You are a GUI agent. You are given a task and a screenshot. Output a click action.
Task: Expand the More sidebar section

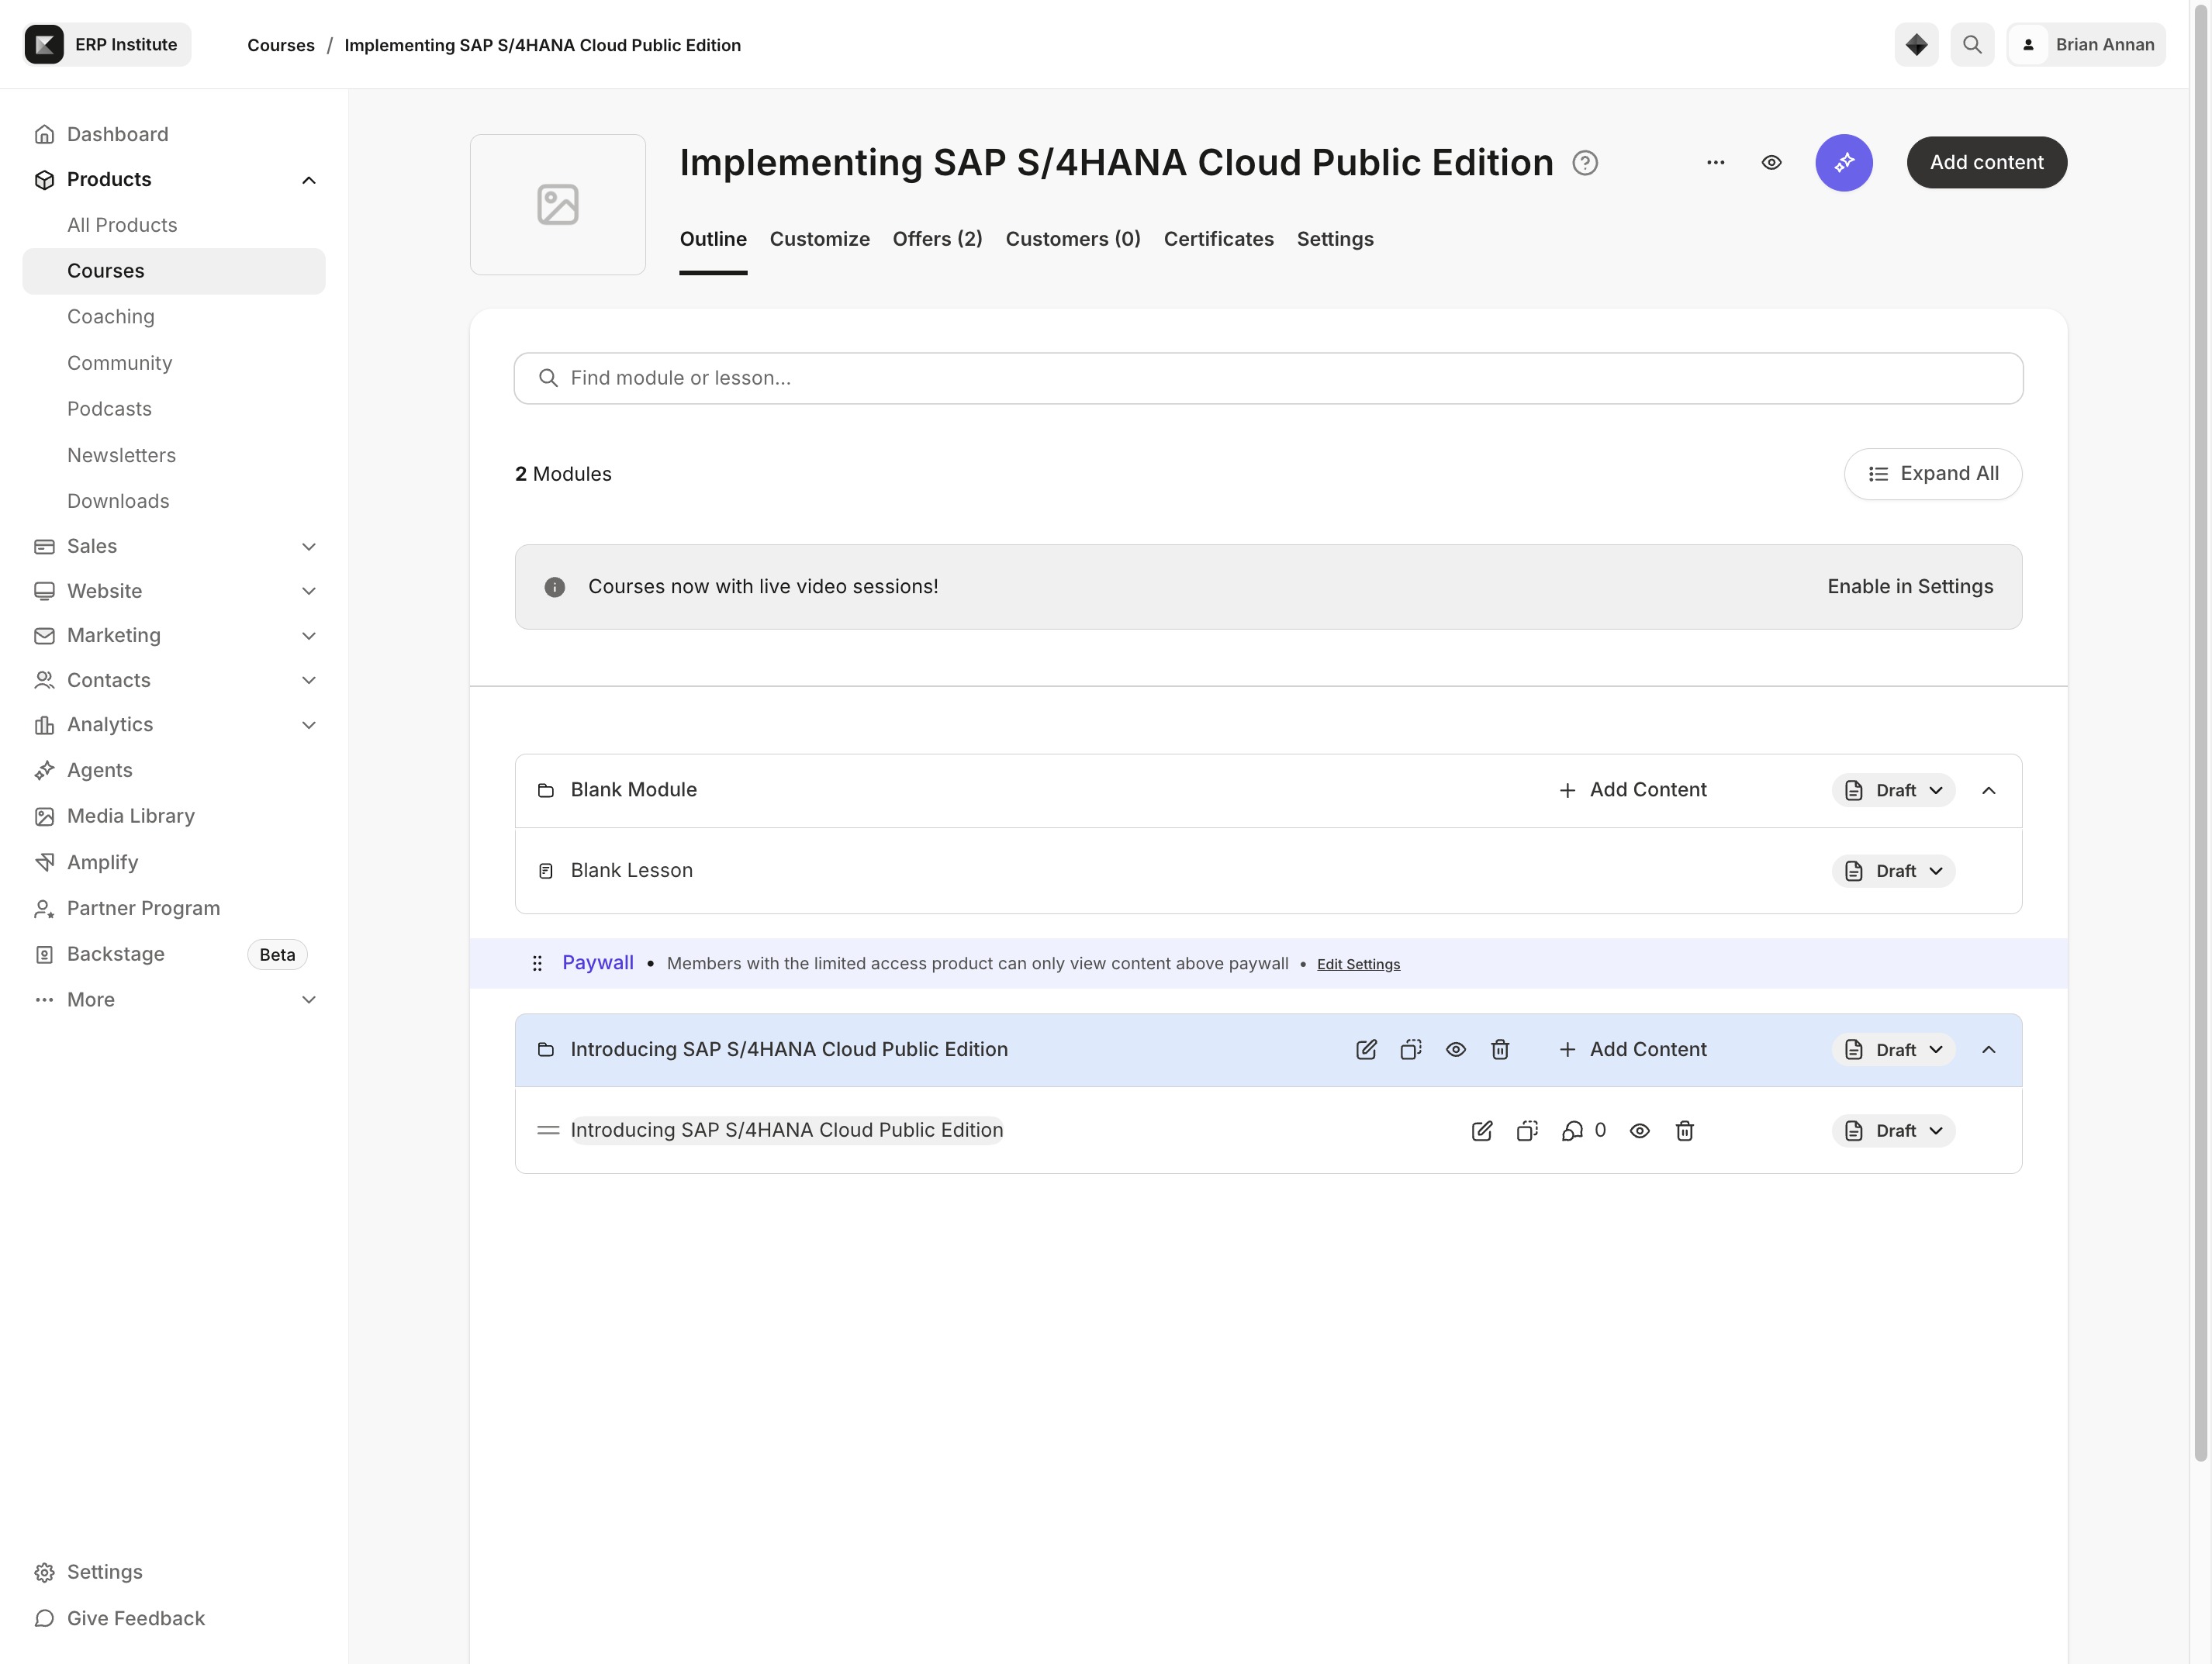(309, 1000)
